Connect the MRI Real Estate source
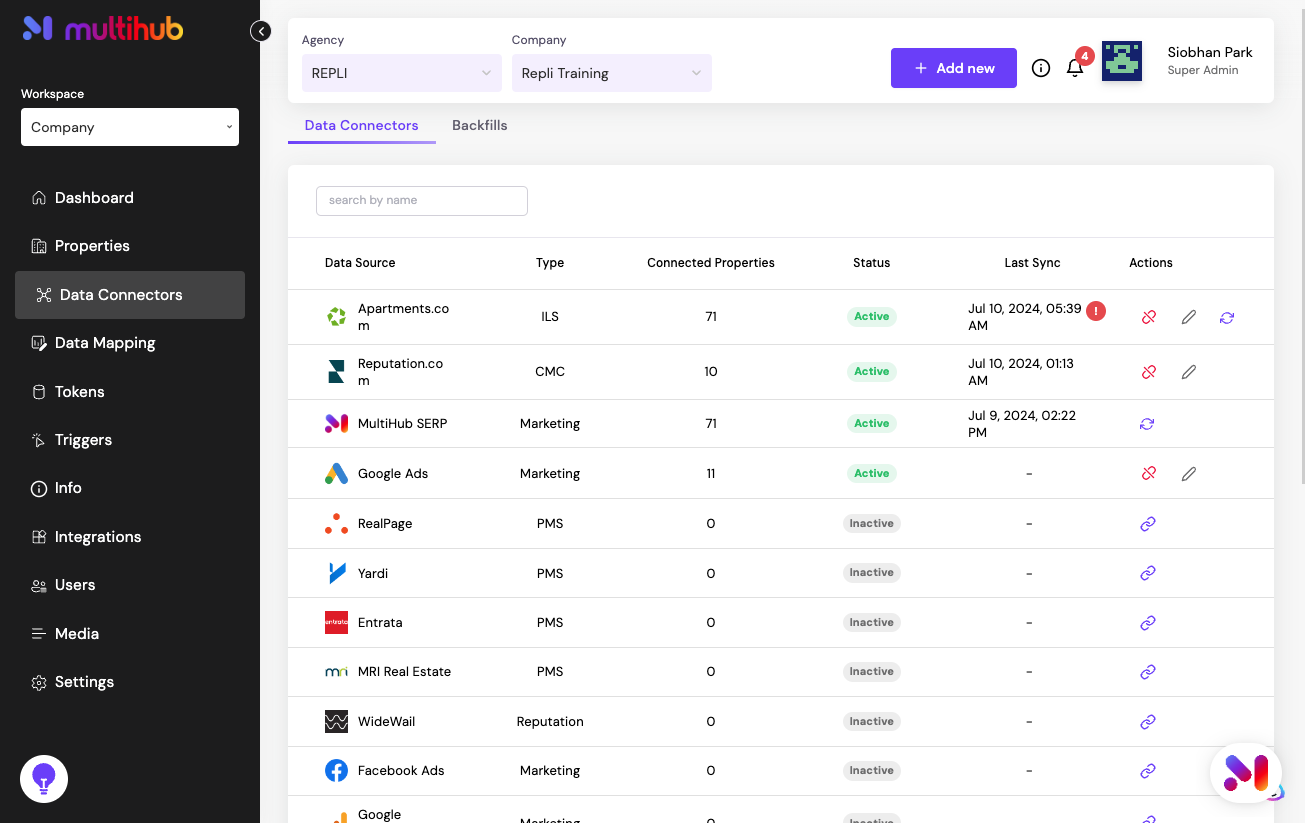Viewport: 1305px width, 823px height. pos(1148,672)
